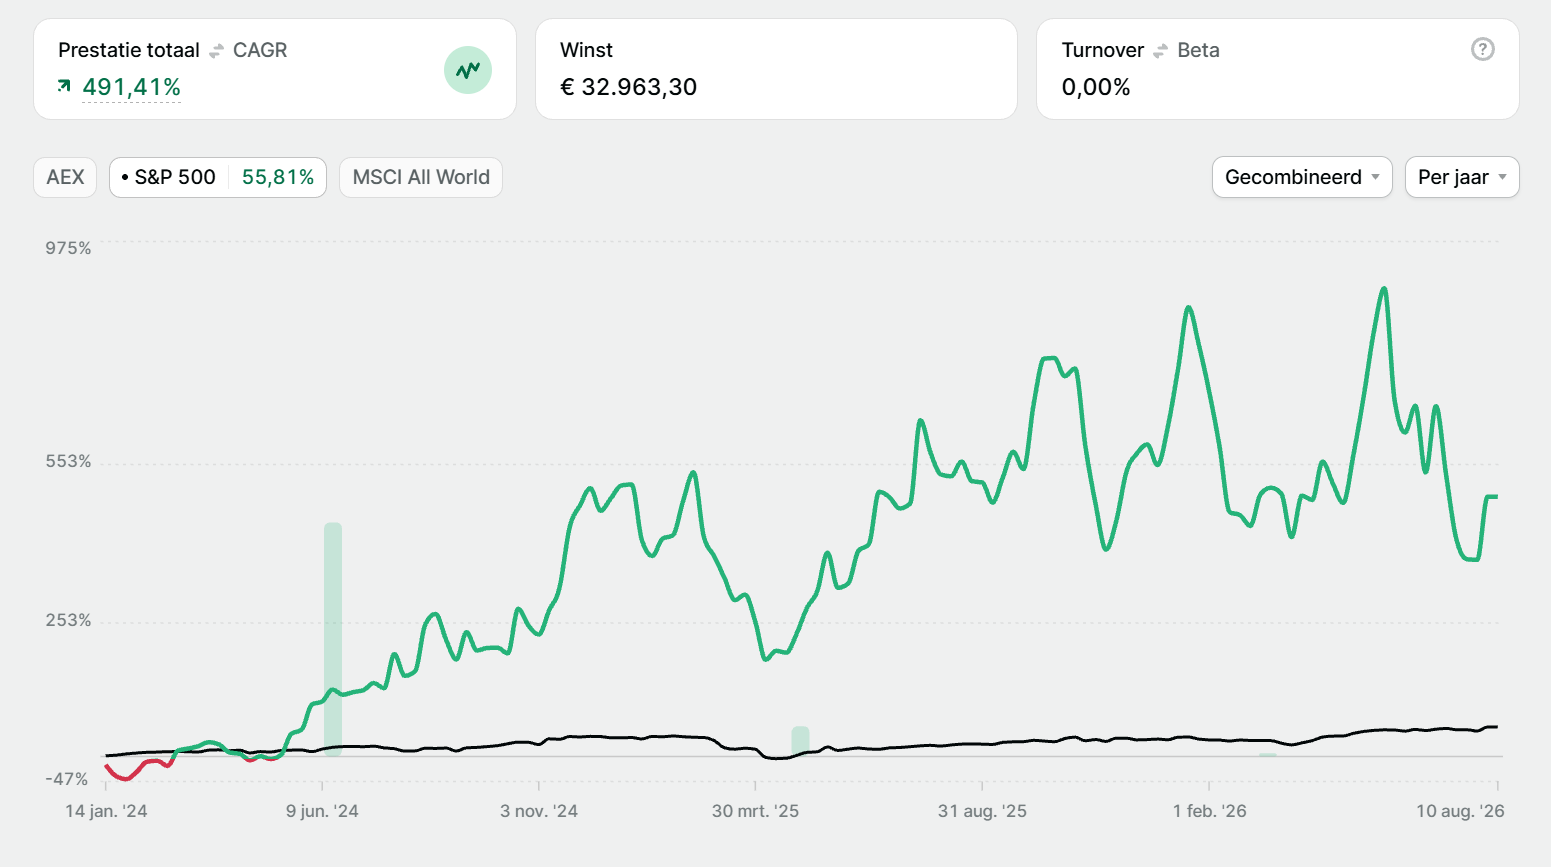Click the 0,00% Turnover value
The image size is (1551, 867).
tap(1096, 87)
